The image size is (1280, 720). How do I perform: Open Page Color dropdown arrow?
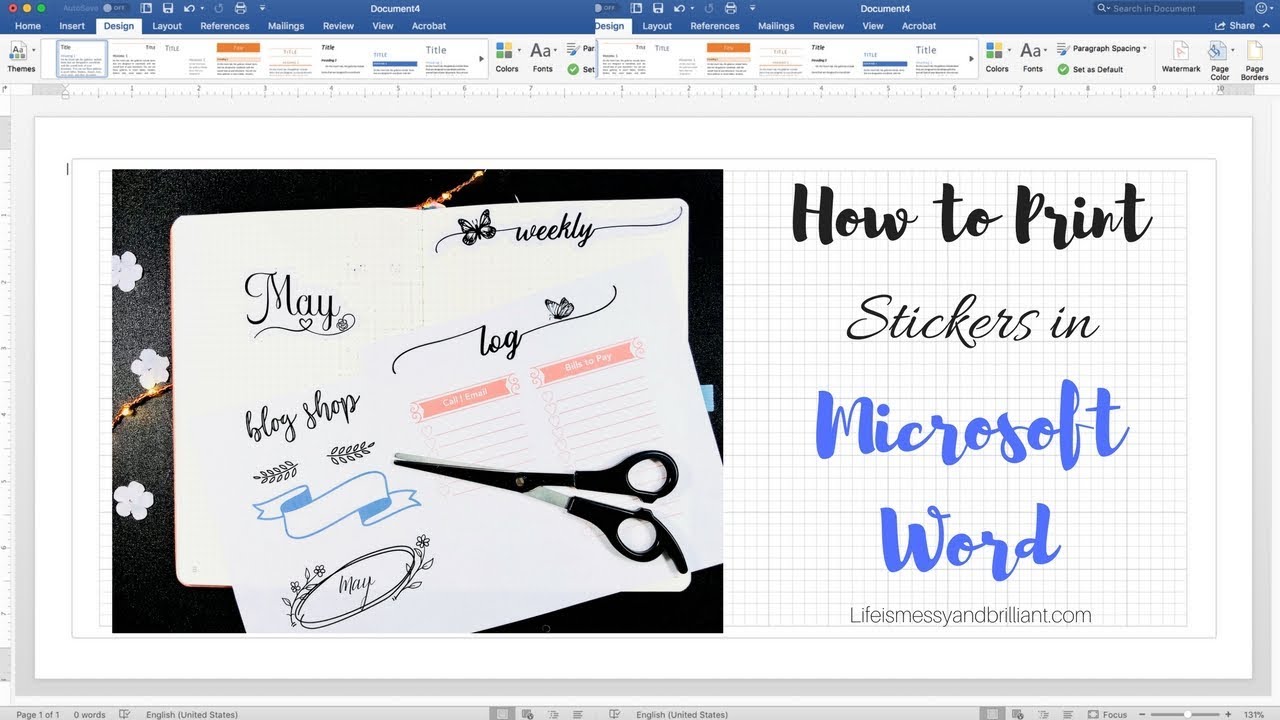pyautogui.click(x=1232, y=49)
